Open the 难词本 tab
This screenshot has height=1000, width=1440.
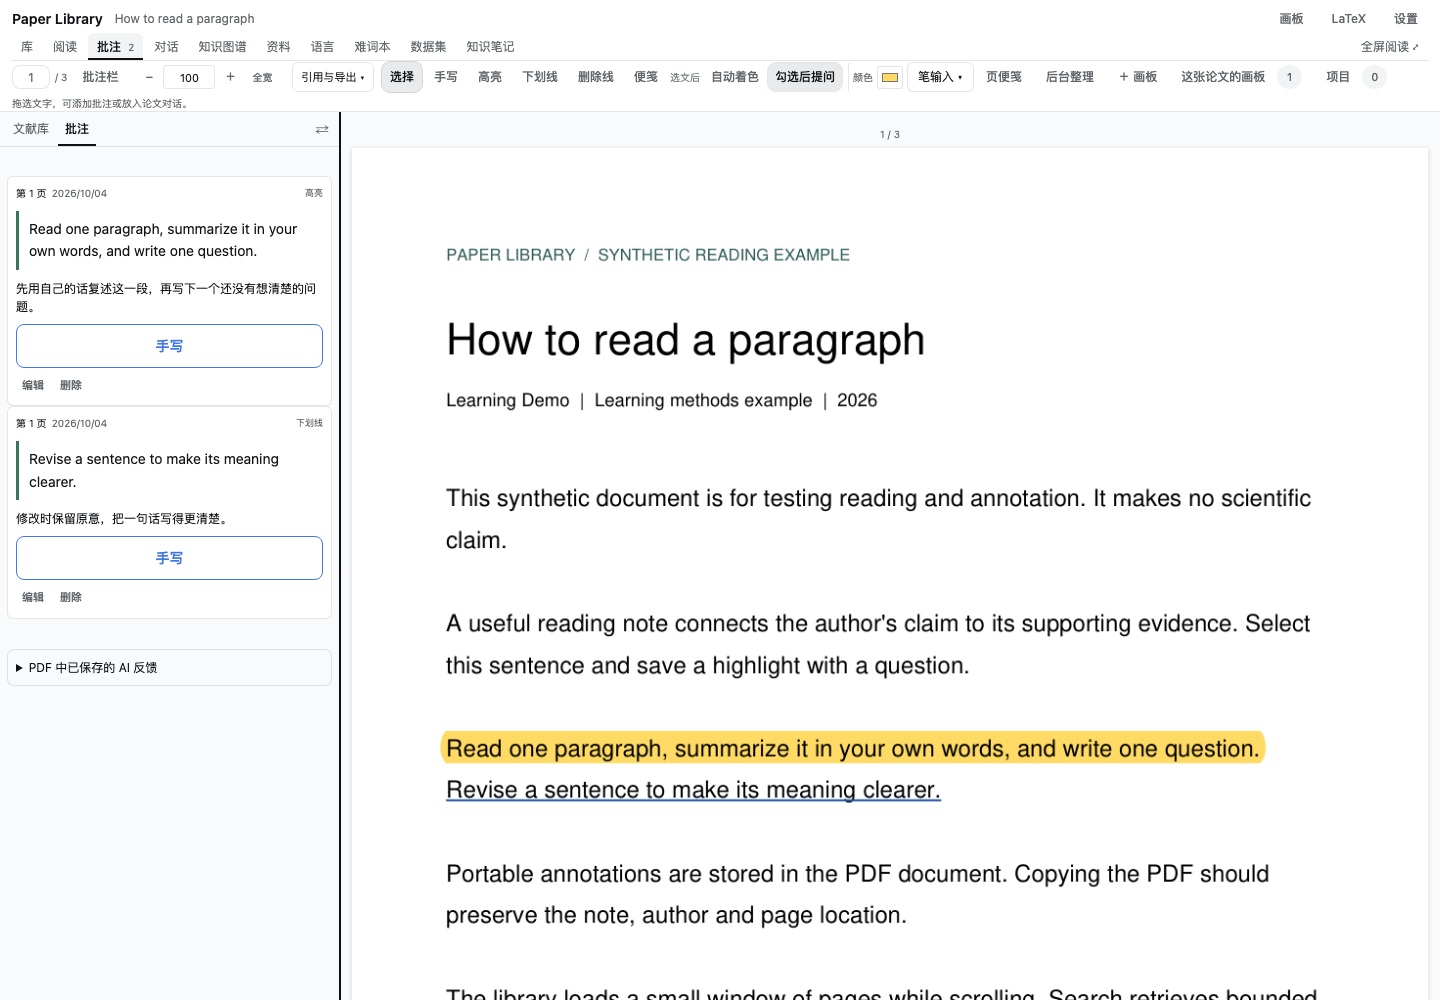[372, 47]
